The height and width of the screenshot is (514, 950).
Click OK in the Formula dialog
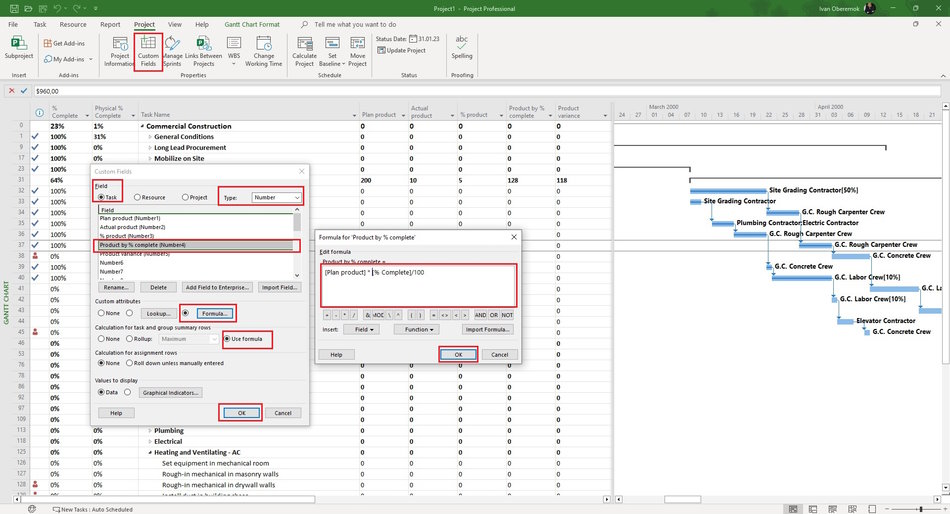point(458,355)
